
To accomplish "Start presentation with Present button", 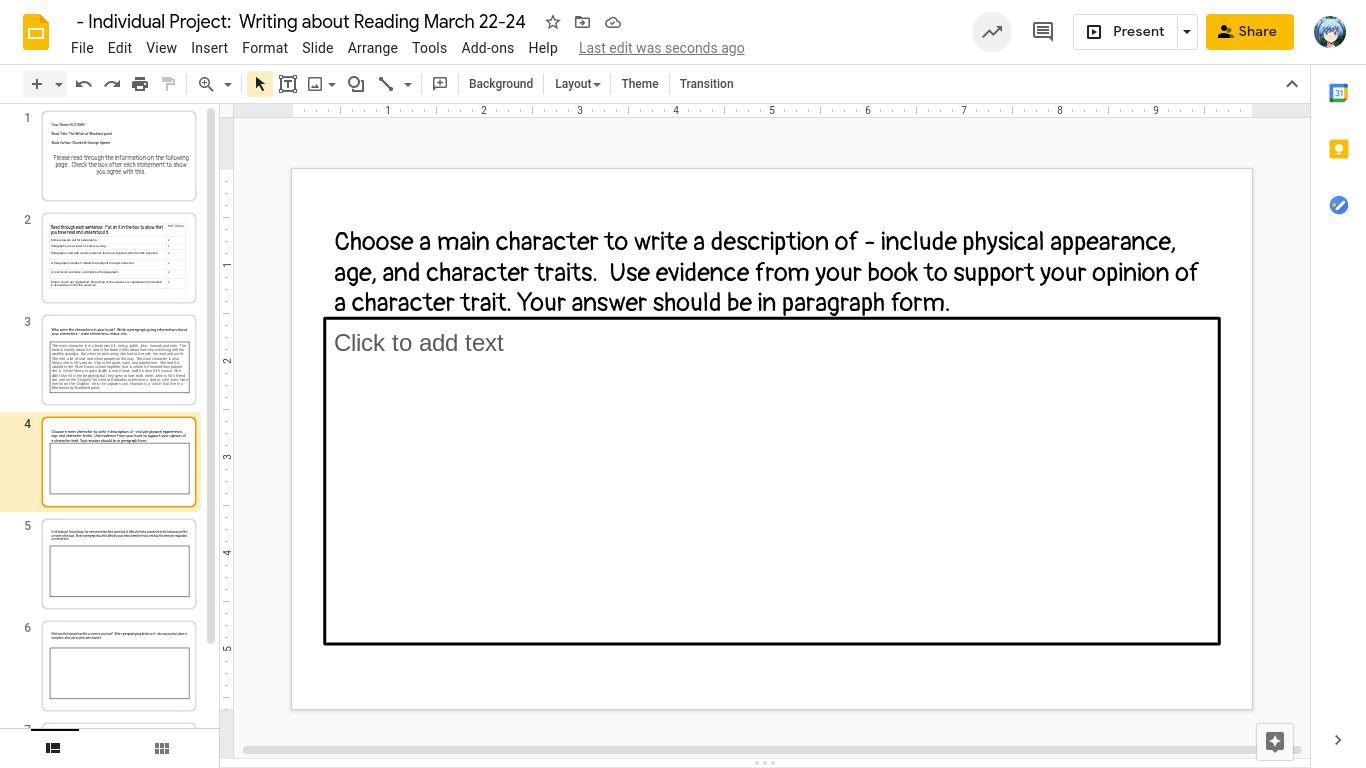I will [x=1125, y=32].
